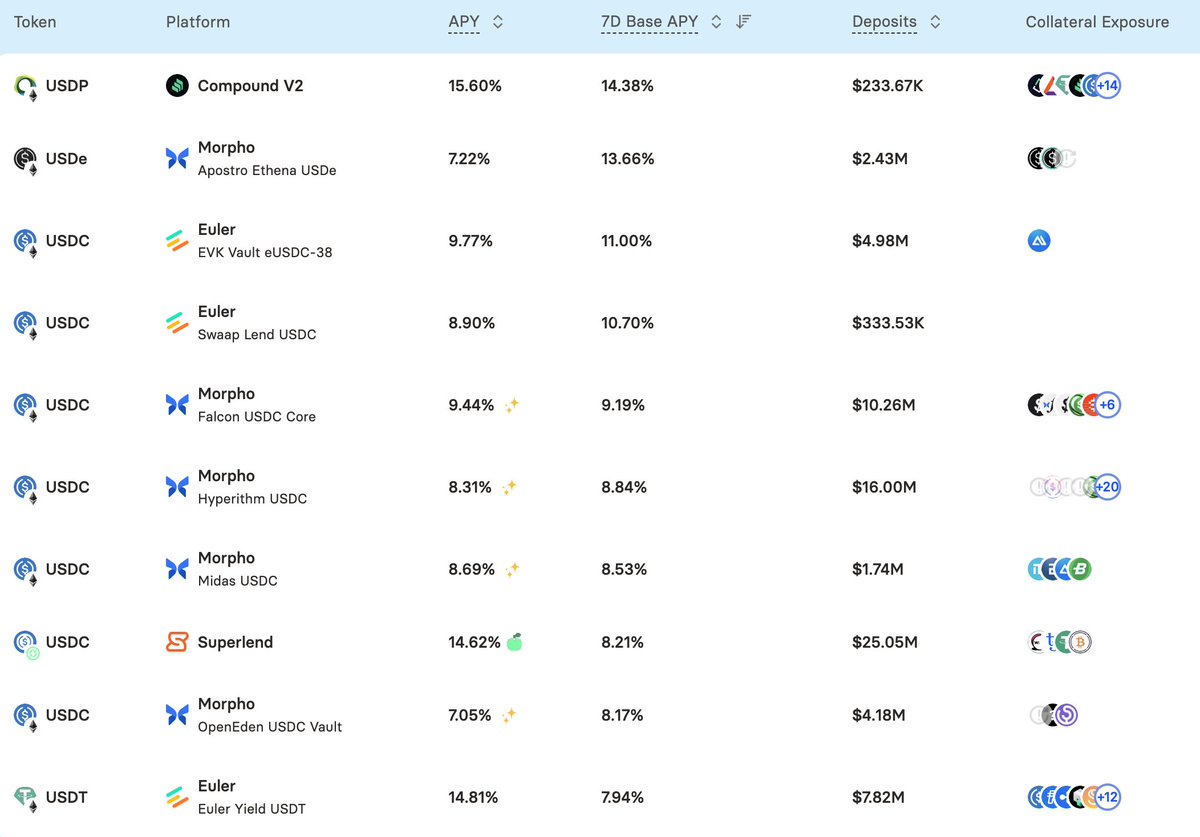Viewport: 1200px width, 837px height.
Task: Click sparkle reward icon beside 9.44% APY
Action: click(x=511, y=405)
